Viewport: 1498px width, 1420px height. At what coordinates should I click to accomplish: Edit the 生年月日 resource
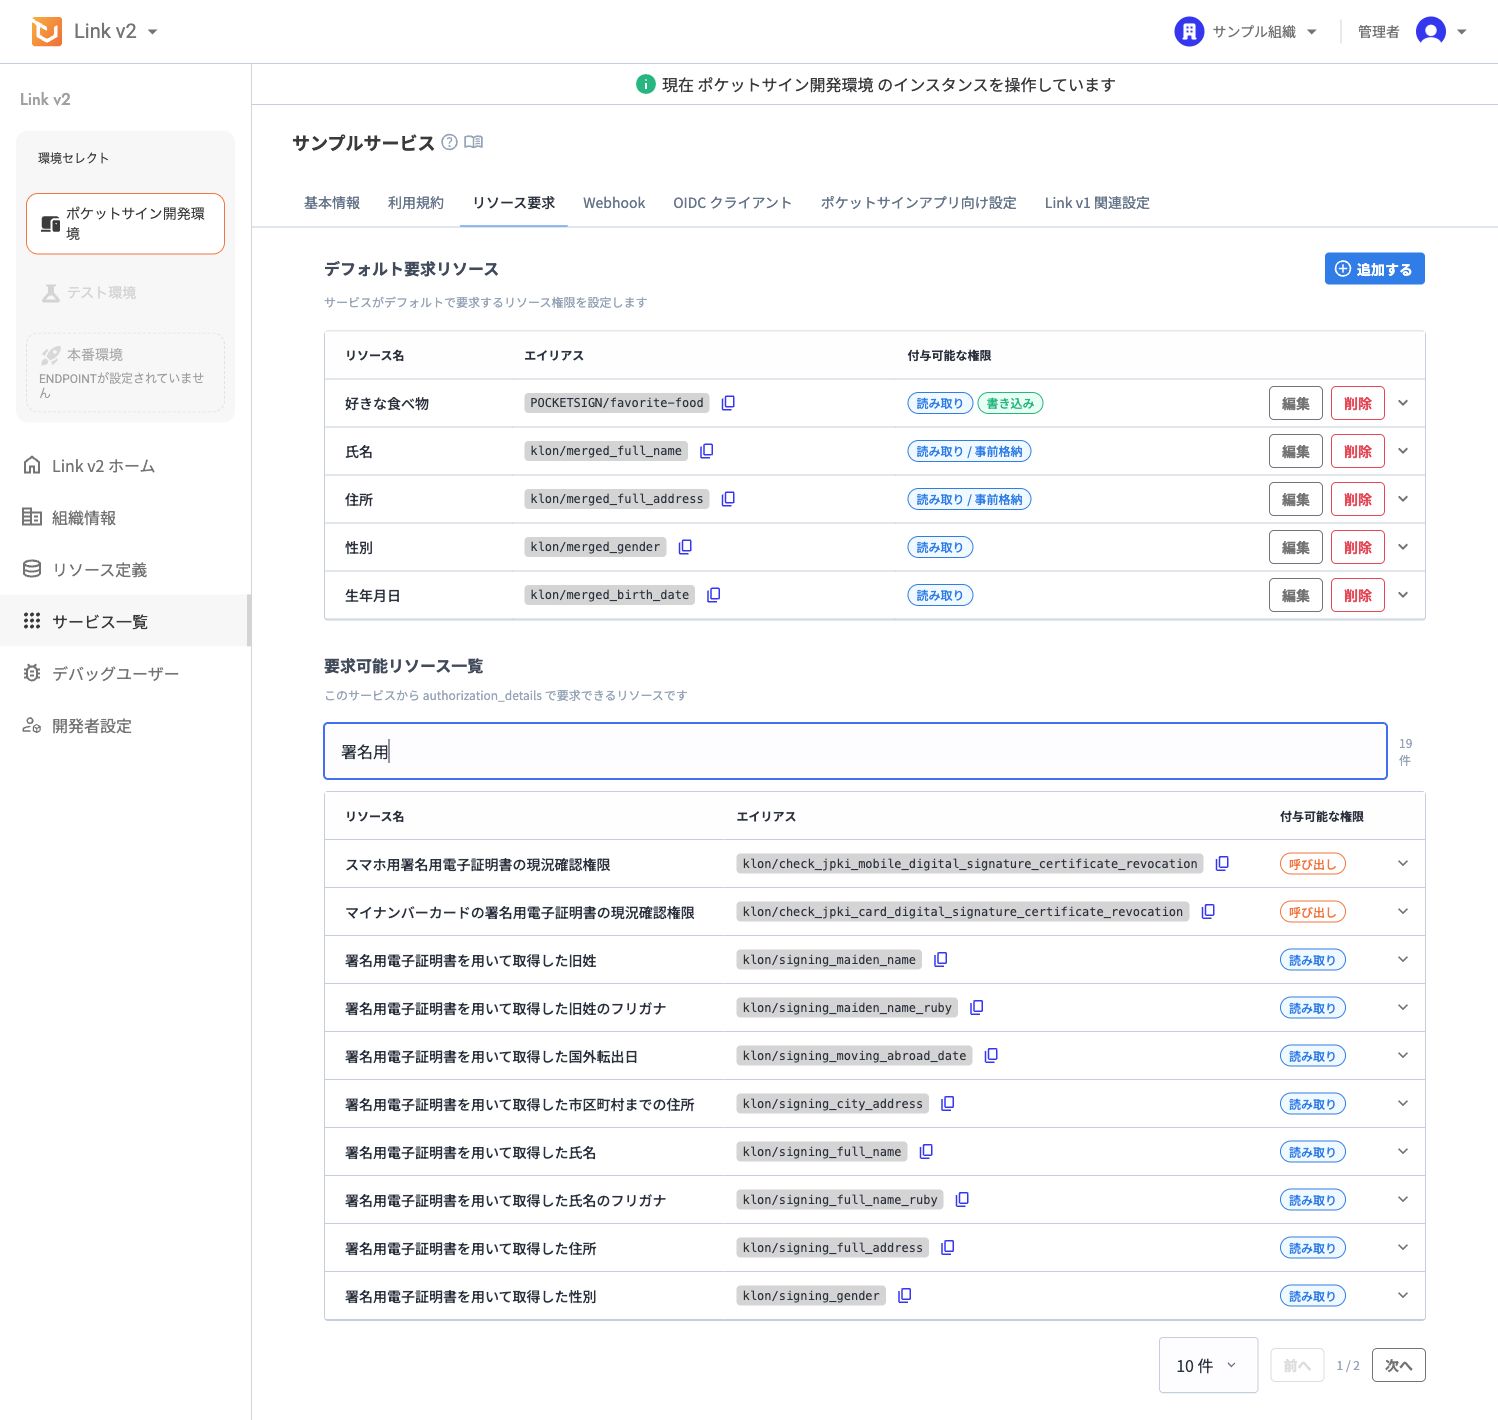pyautogui.click(x=1296, y=595)
